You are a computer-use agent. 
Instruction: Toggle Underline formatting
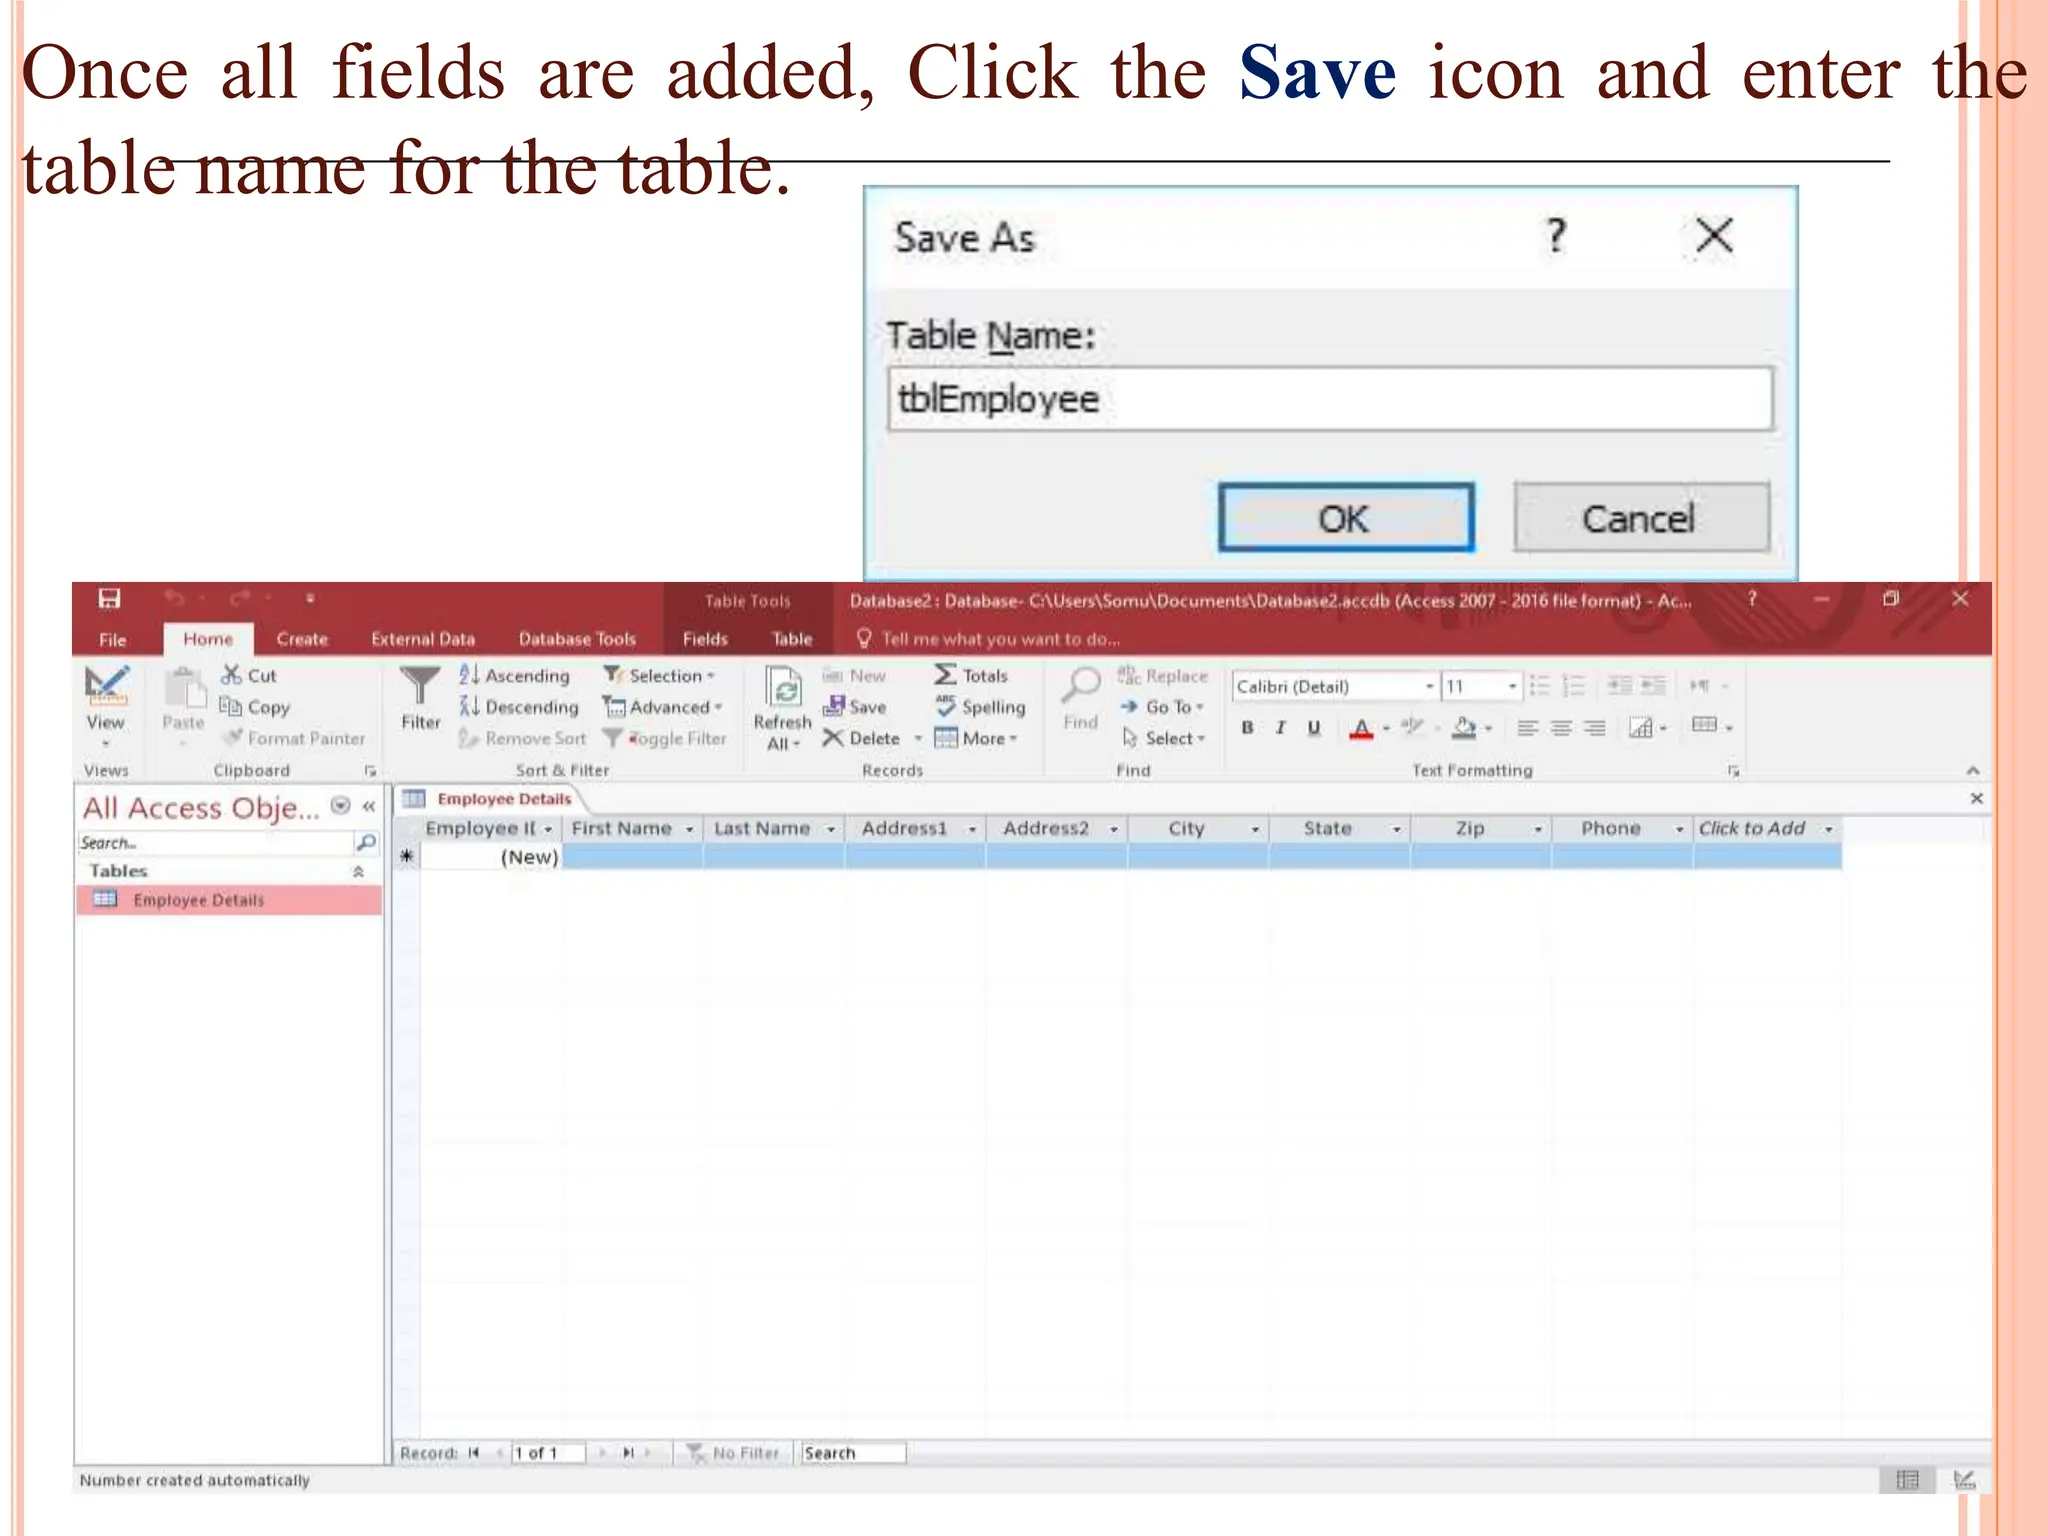1314,728
